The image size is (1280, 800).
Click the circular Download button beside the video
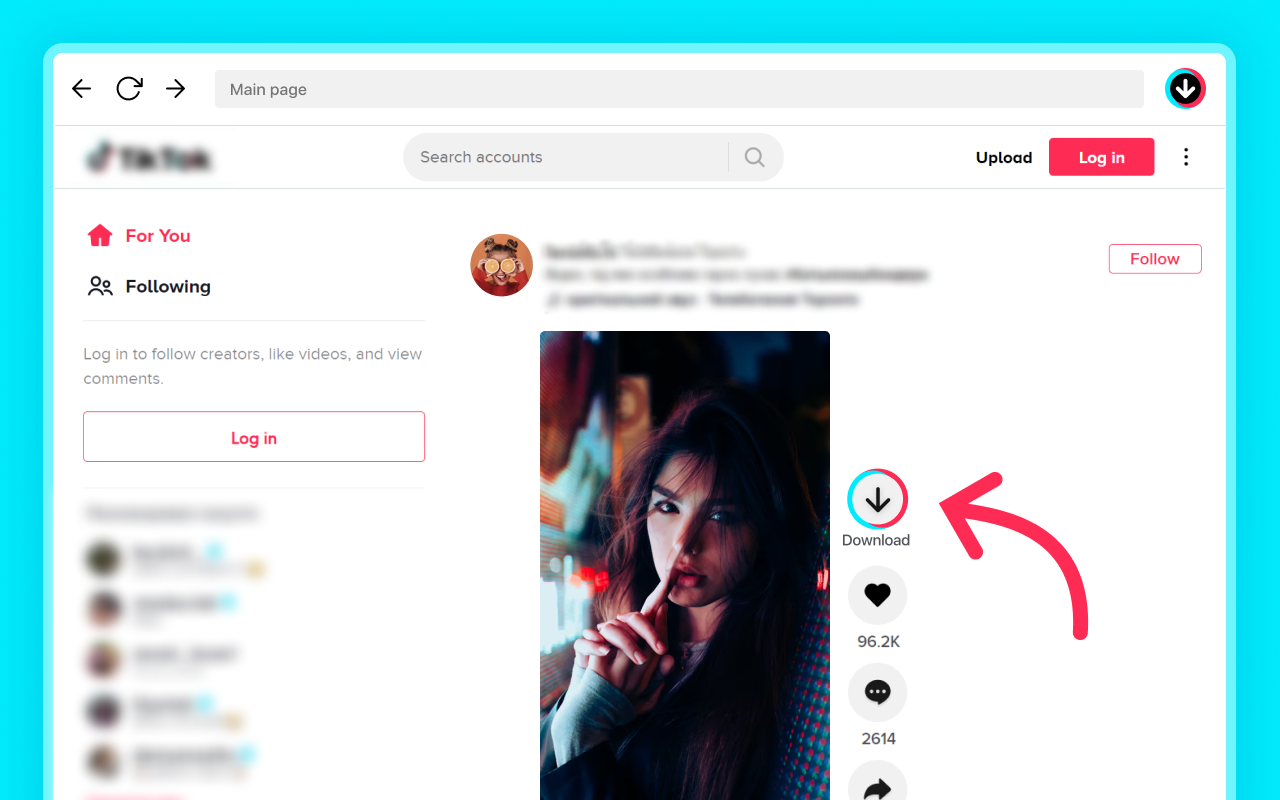coord(877,499)
